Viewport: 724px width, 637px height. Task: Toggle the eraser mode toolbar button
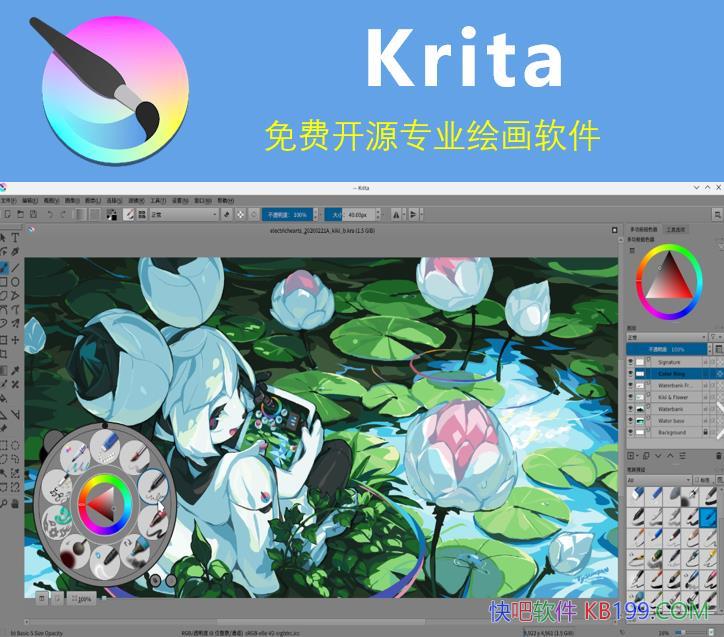(x=227, y=214)
